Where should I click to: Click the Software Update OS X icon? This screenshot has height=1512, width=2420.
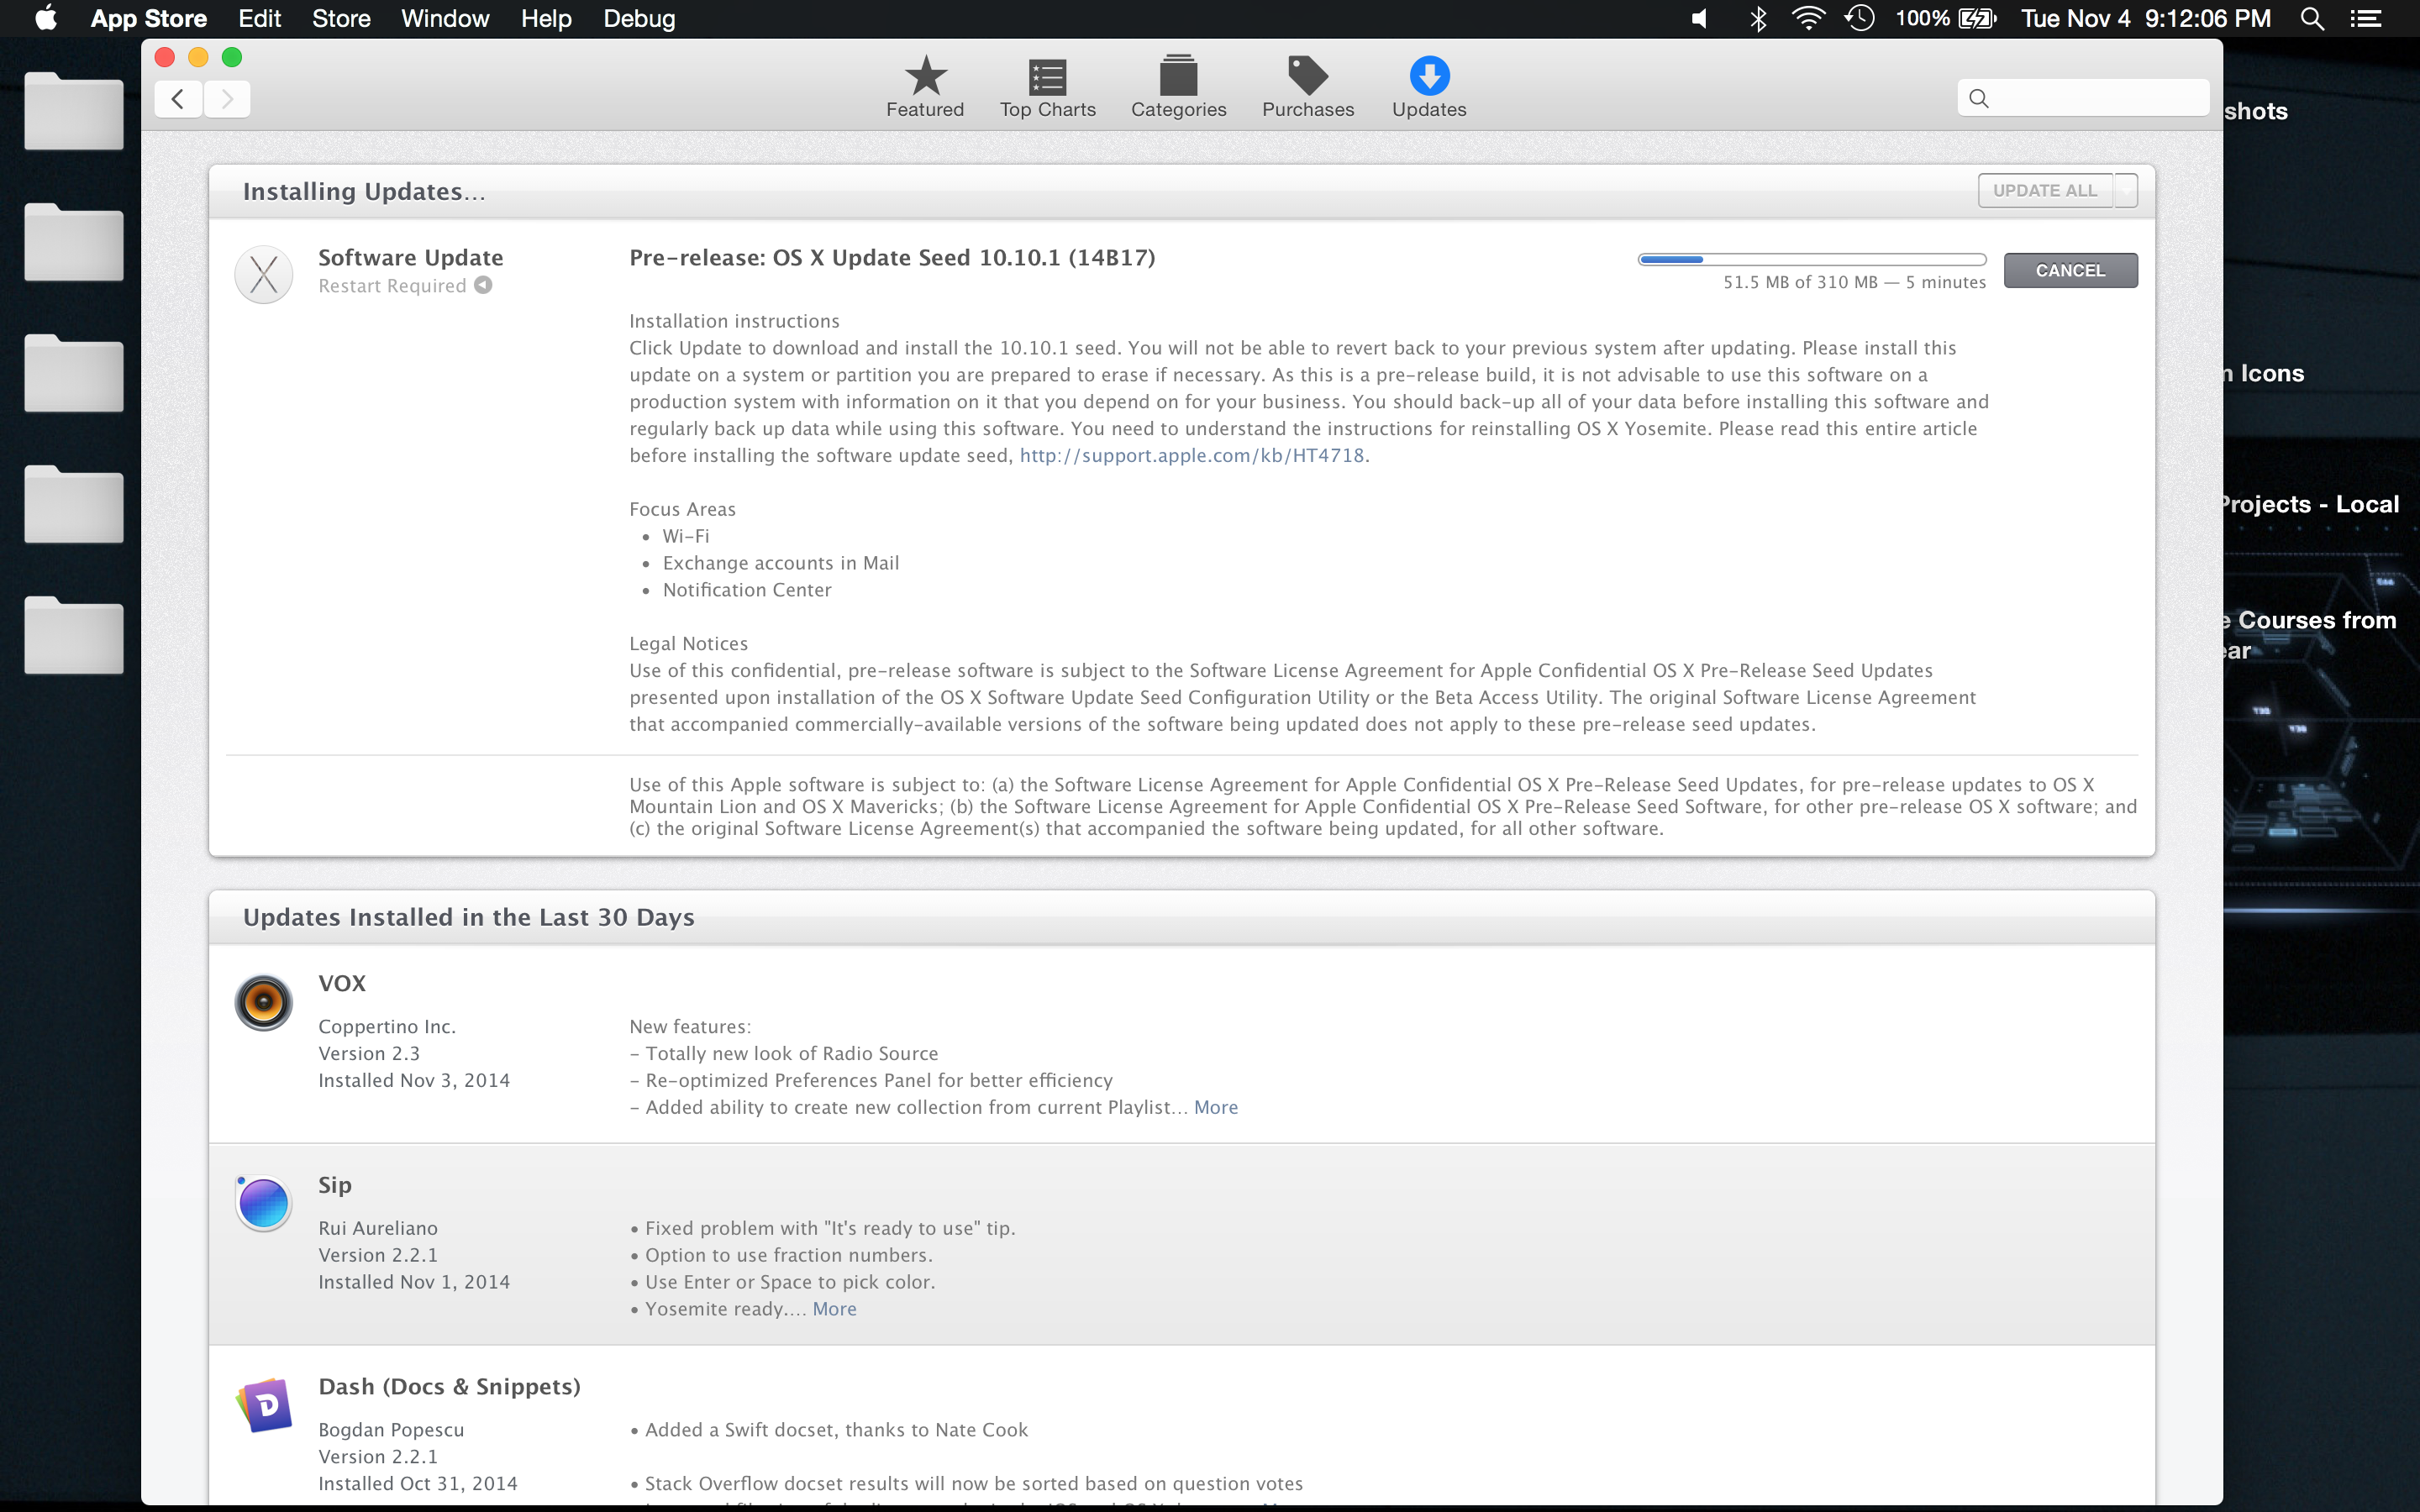click(x=263, y=274)
